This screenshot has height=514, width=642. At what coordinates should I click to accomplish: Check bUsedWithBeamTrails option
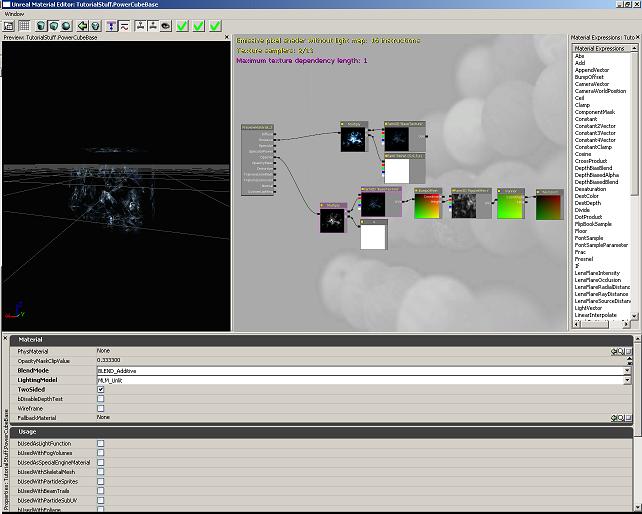coord(101,491)
